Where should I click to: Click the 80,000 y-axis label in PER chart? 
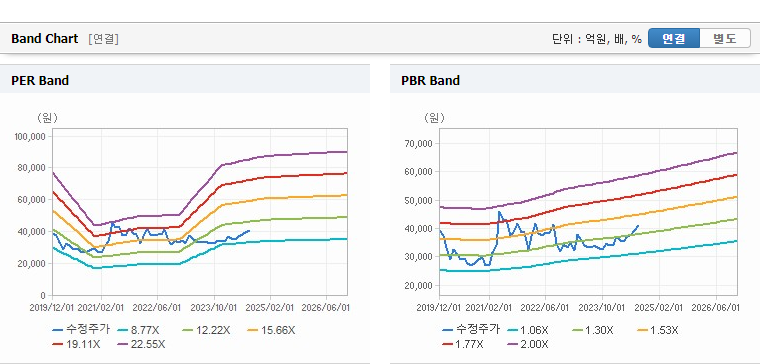[x=32, y=168]
